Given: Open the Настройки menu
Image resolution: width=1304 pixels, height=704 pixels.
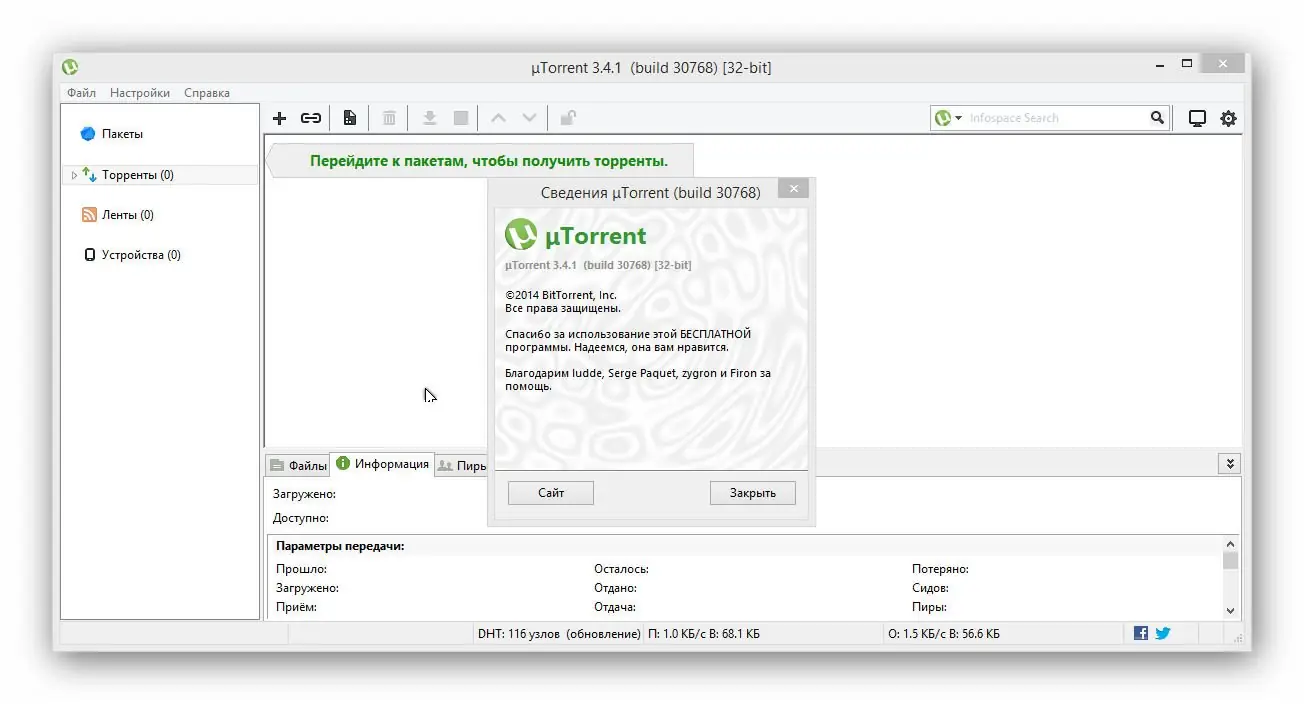Looking at the screenshot, I should 140,93.
